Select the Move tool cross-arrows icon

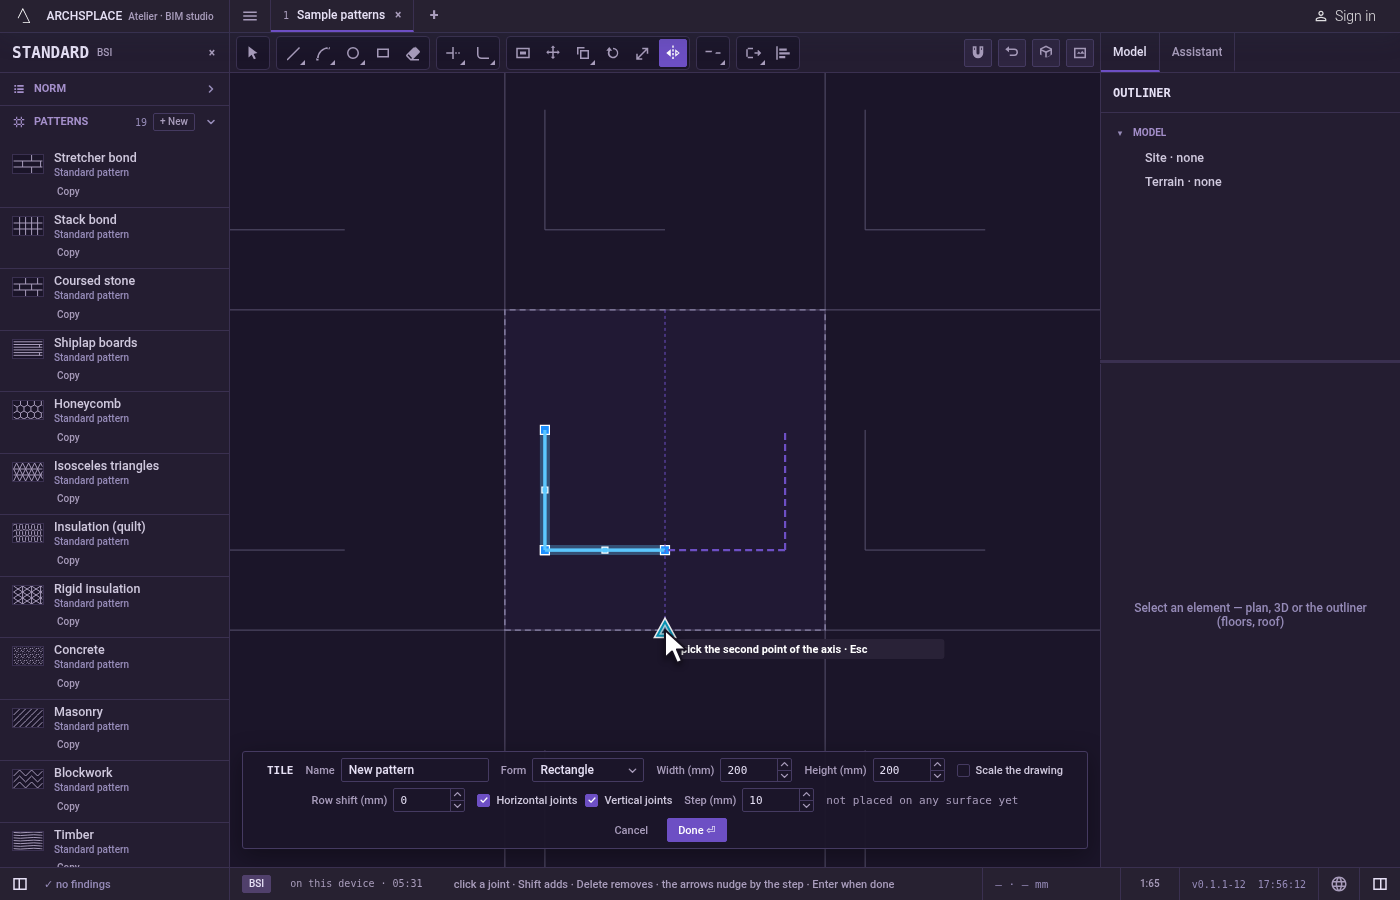point(553,53)
